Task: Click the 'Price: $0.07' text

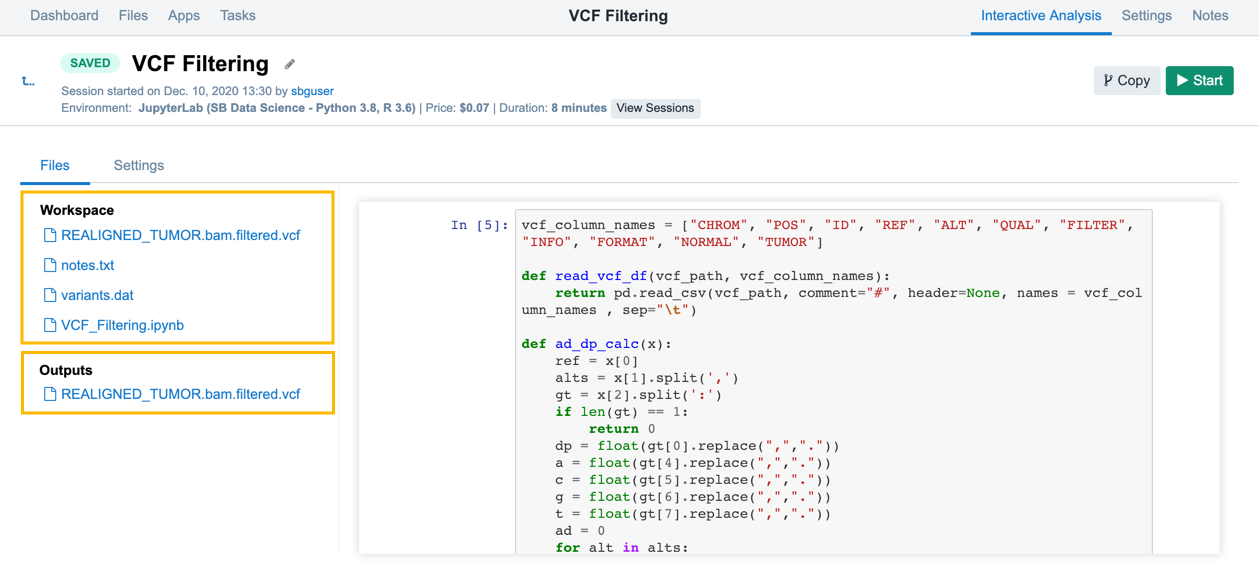Action: coord(457,108)
